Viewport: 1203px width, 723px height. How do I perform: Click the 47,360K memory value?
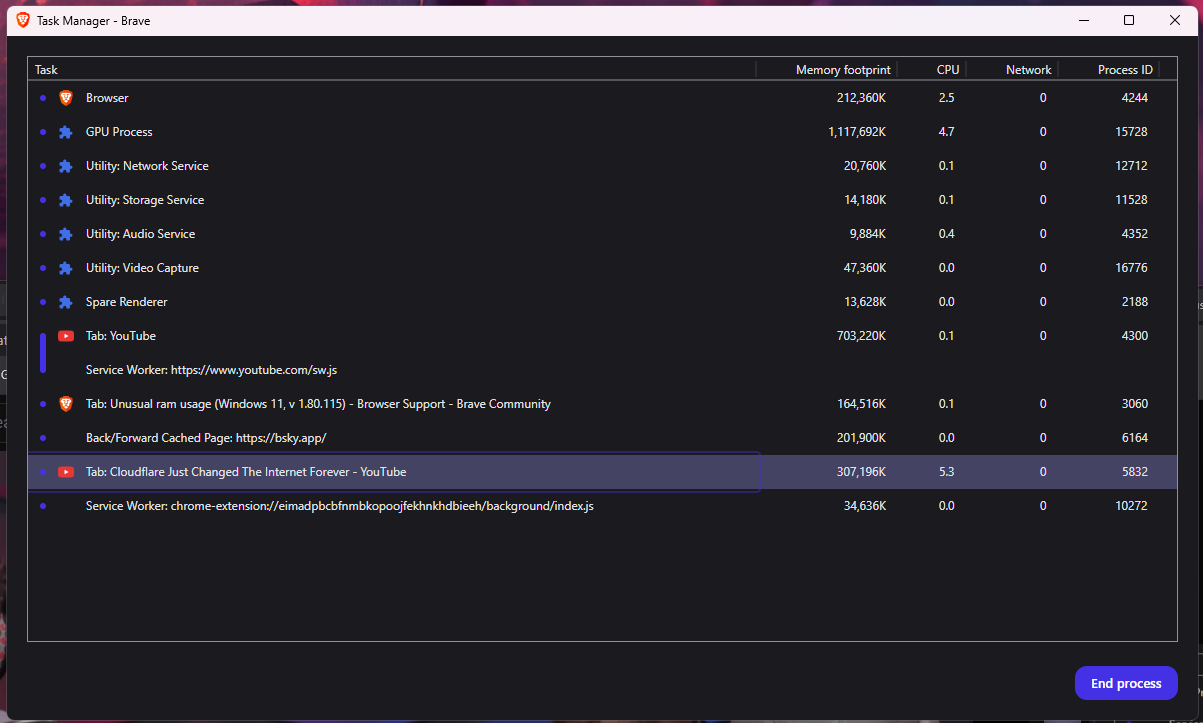tap(865, 268)
